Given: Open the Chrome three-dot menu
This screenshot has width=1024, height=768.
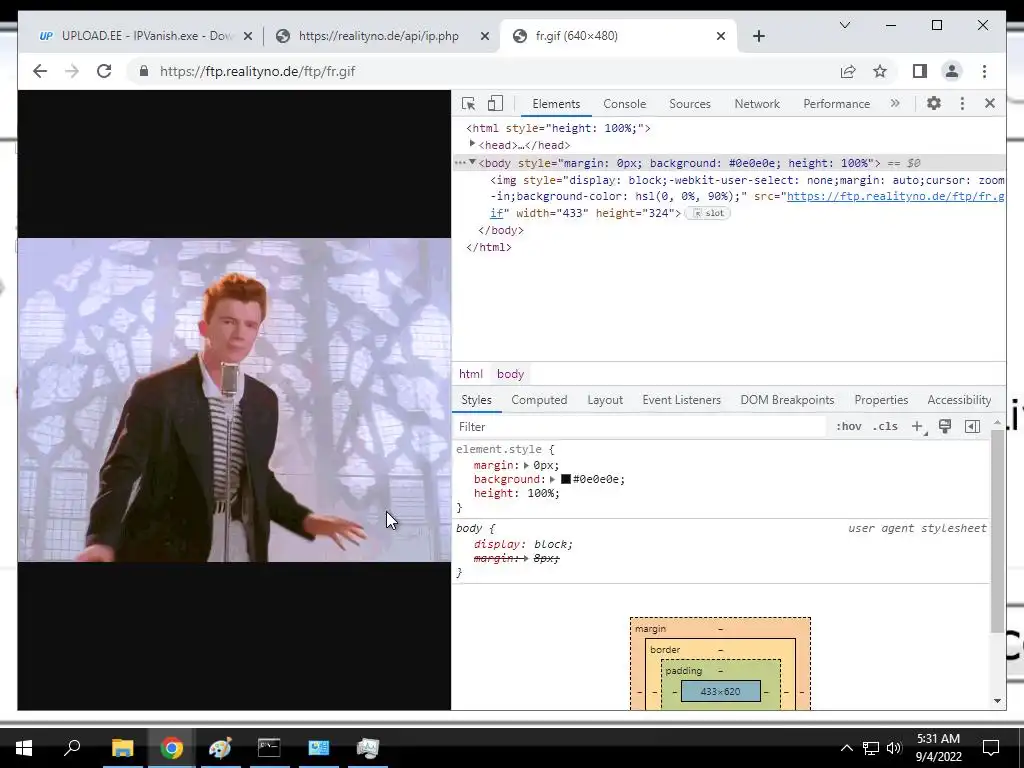Looking at the screenshot, I should point(984,71).
